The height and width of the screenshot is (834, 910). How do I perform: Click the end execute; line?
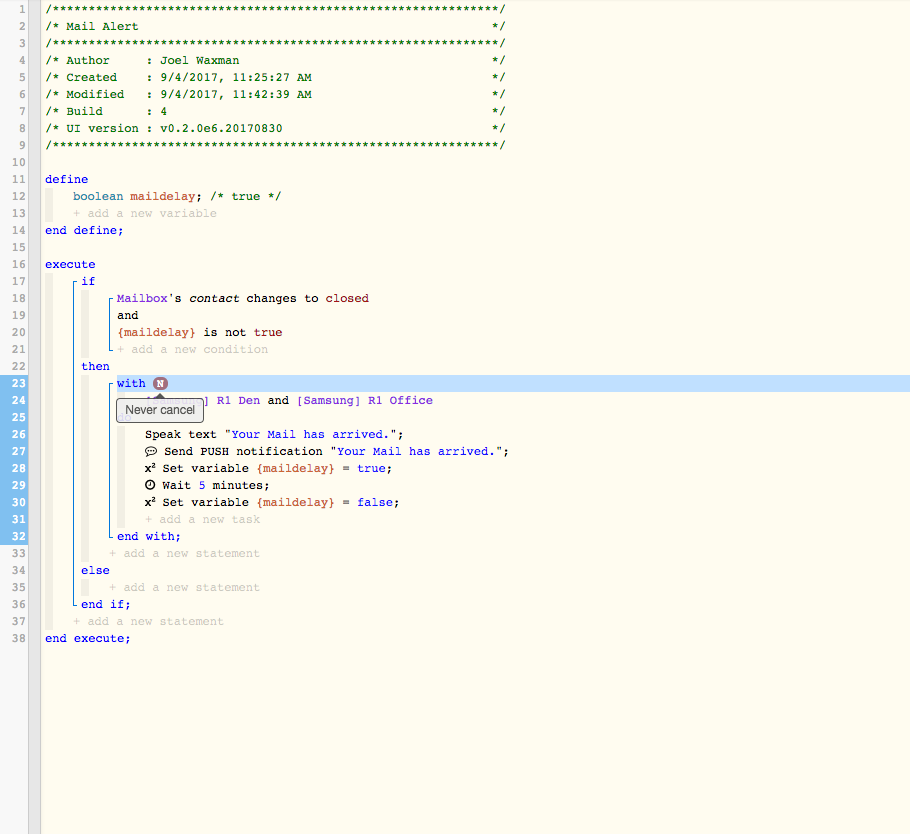88,638
